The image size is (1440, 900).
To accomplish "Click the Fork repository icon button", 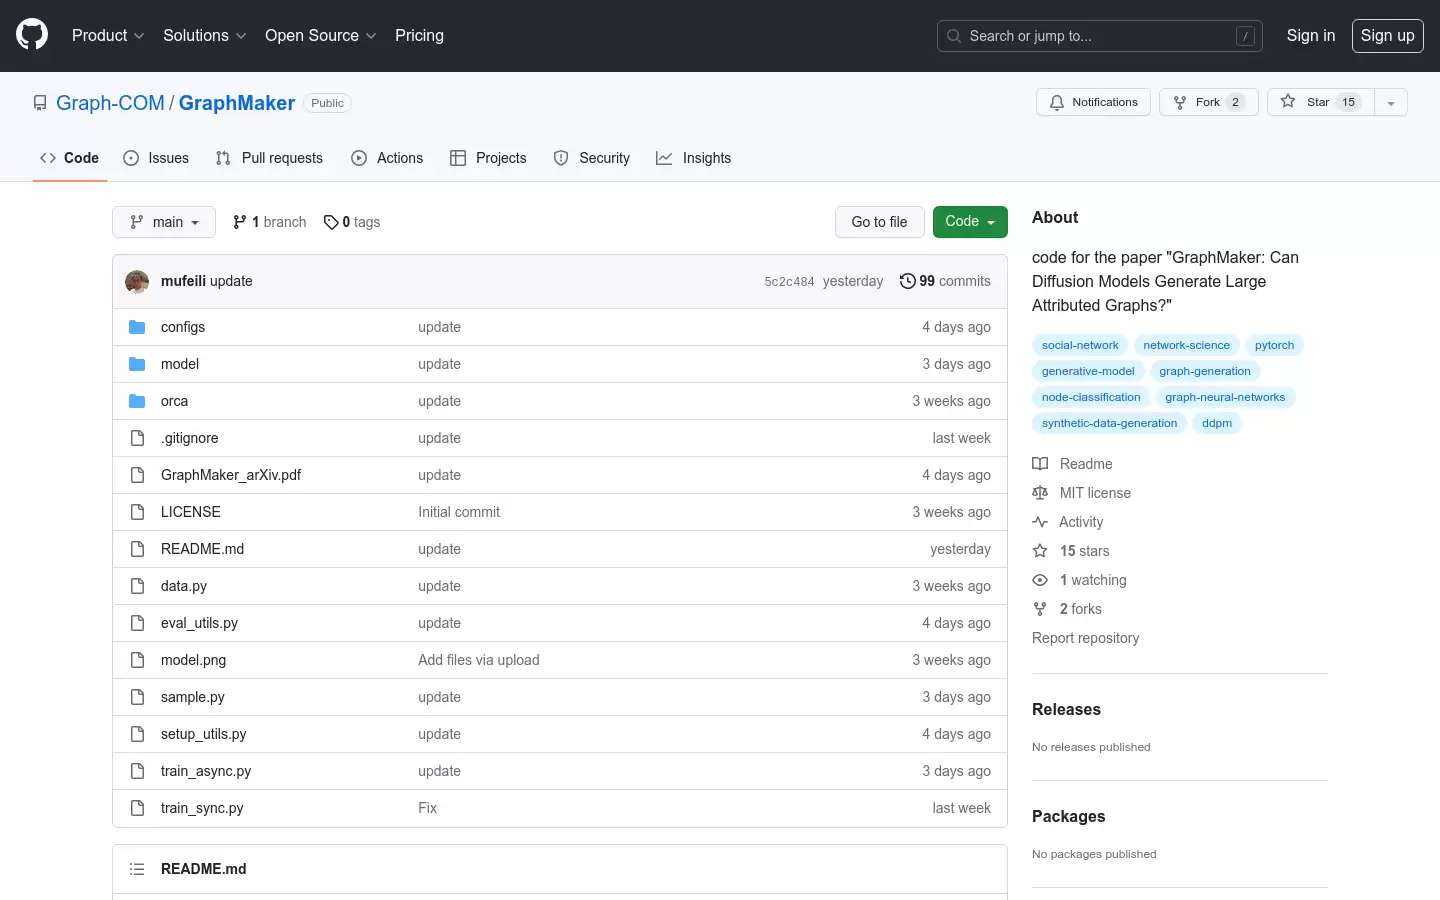I will [x=1209, y=102].
